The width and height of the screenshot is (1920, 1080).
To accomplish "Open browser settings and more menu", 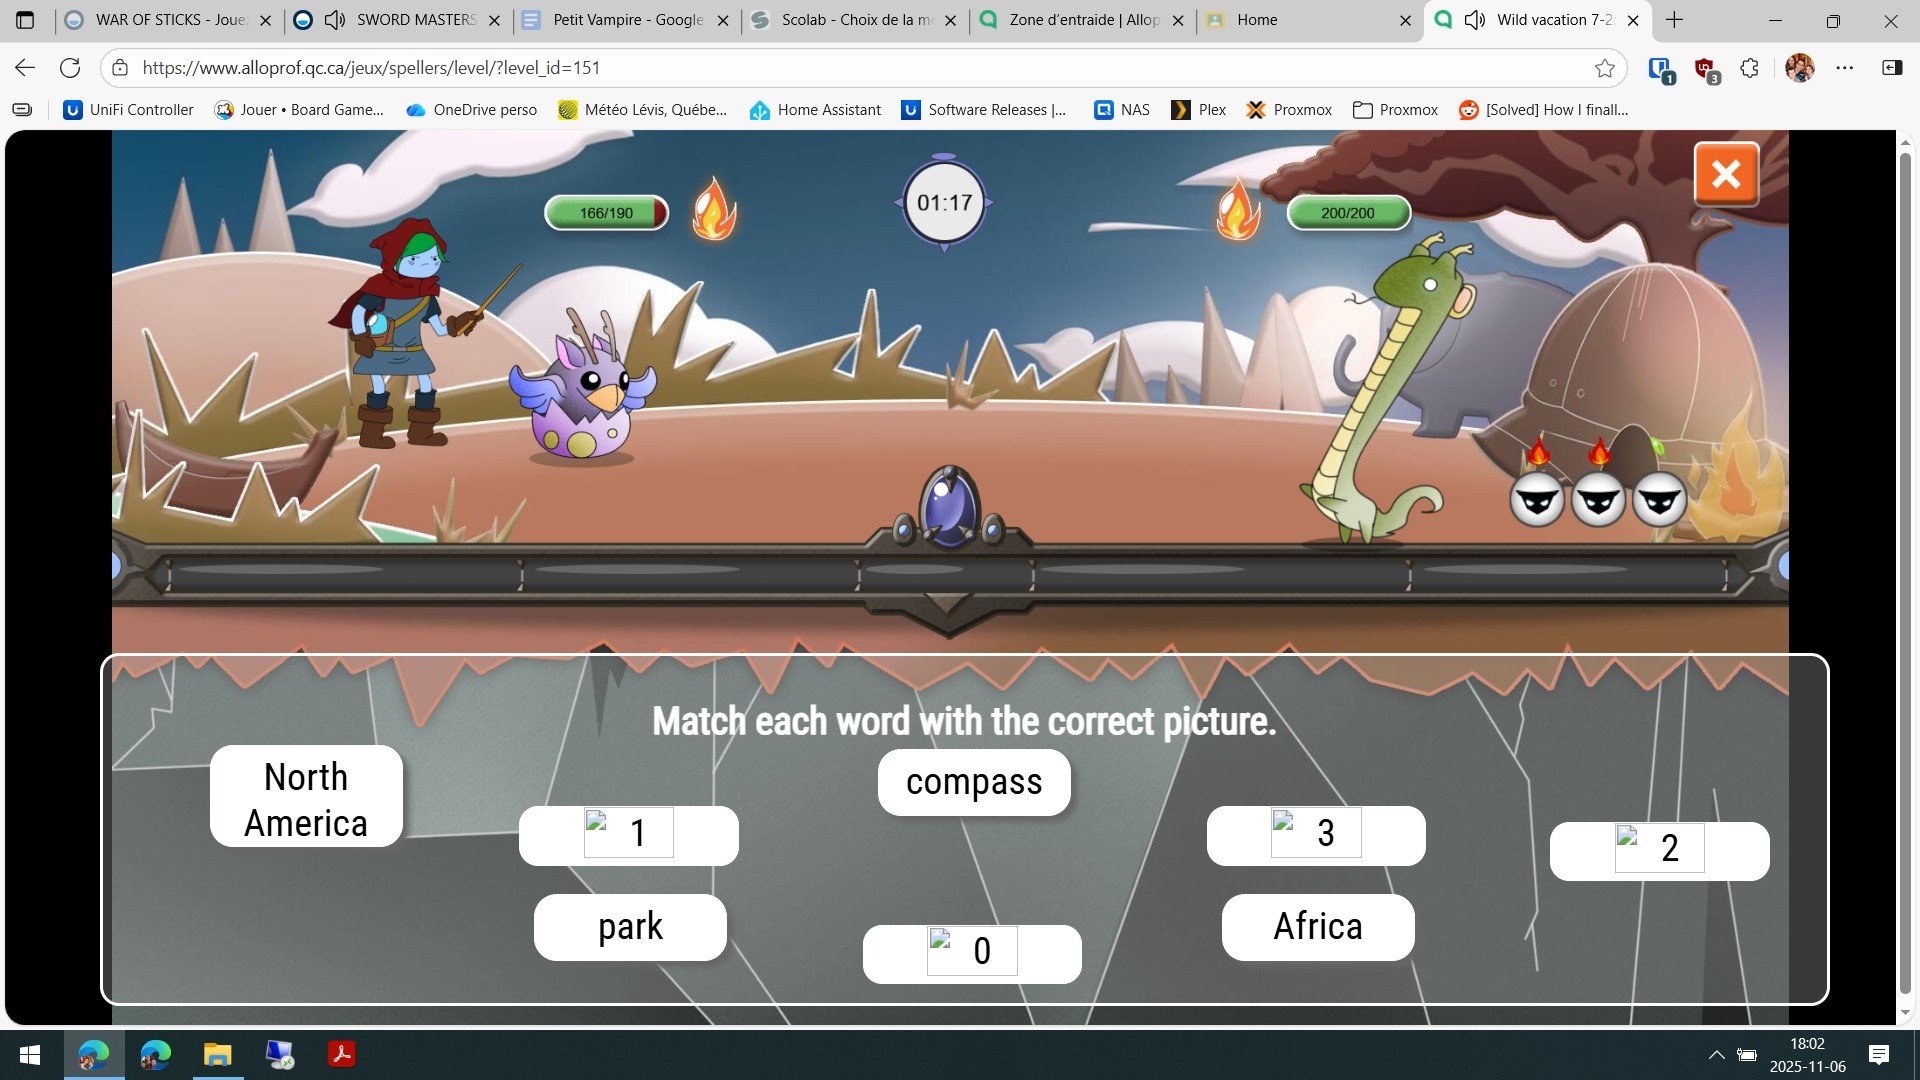I will (1845, 68).
